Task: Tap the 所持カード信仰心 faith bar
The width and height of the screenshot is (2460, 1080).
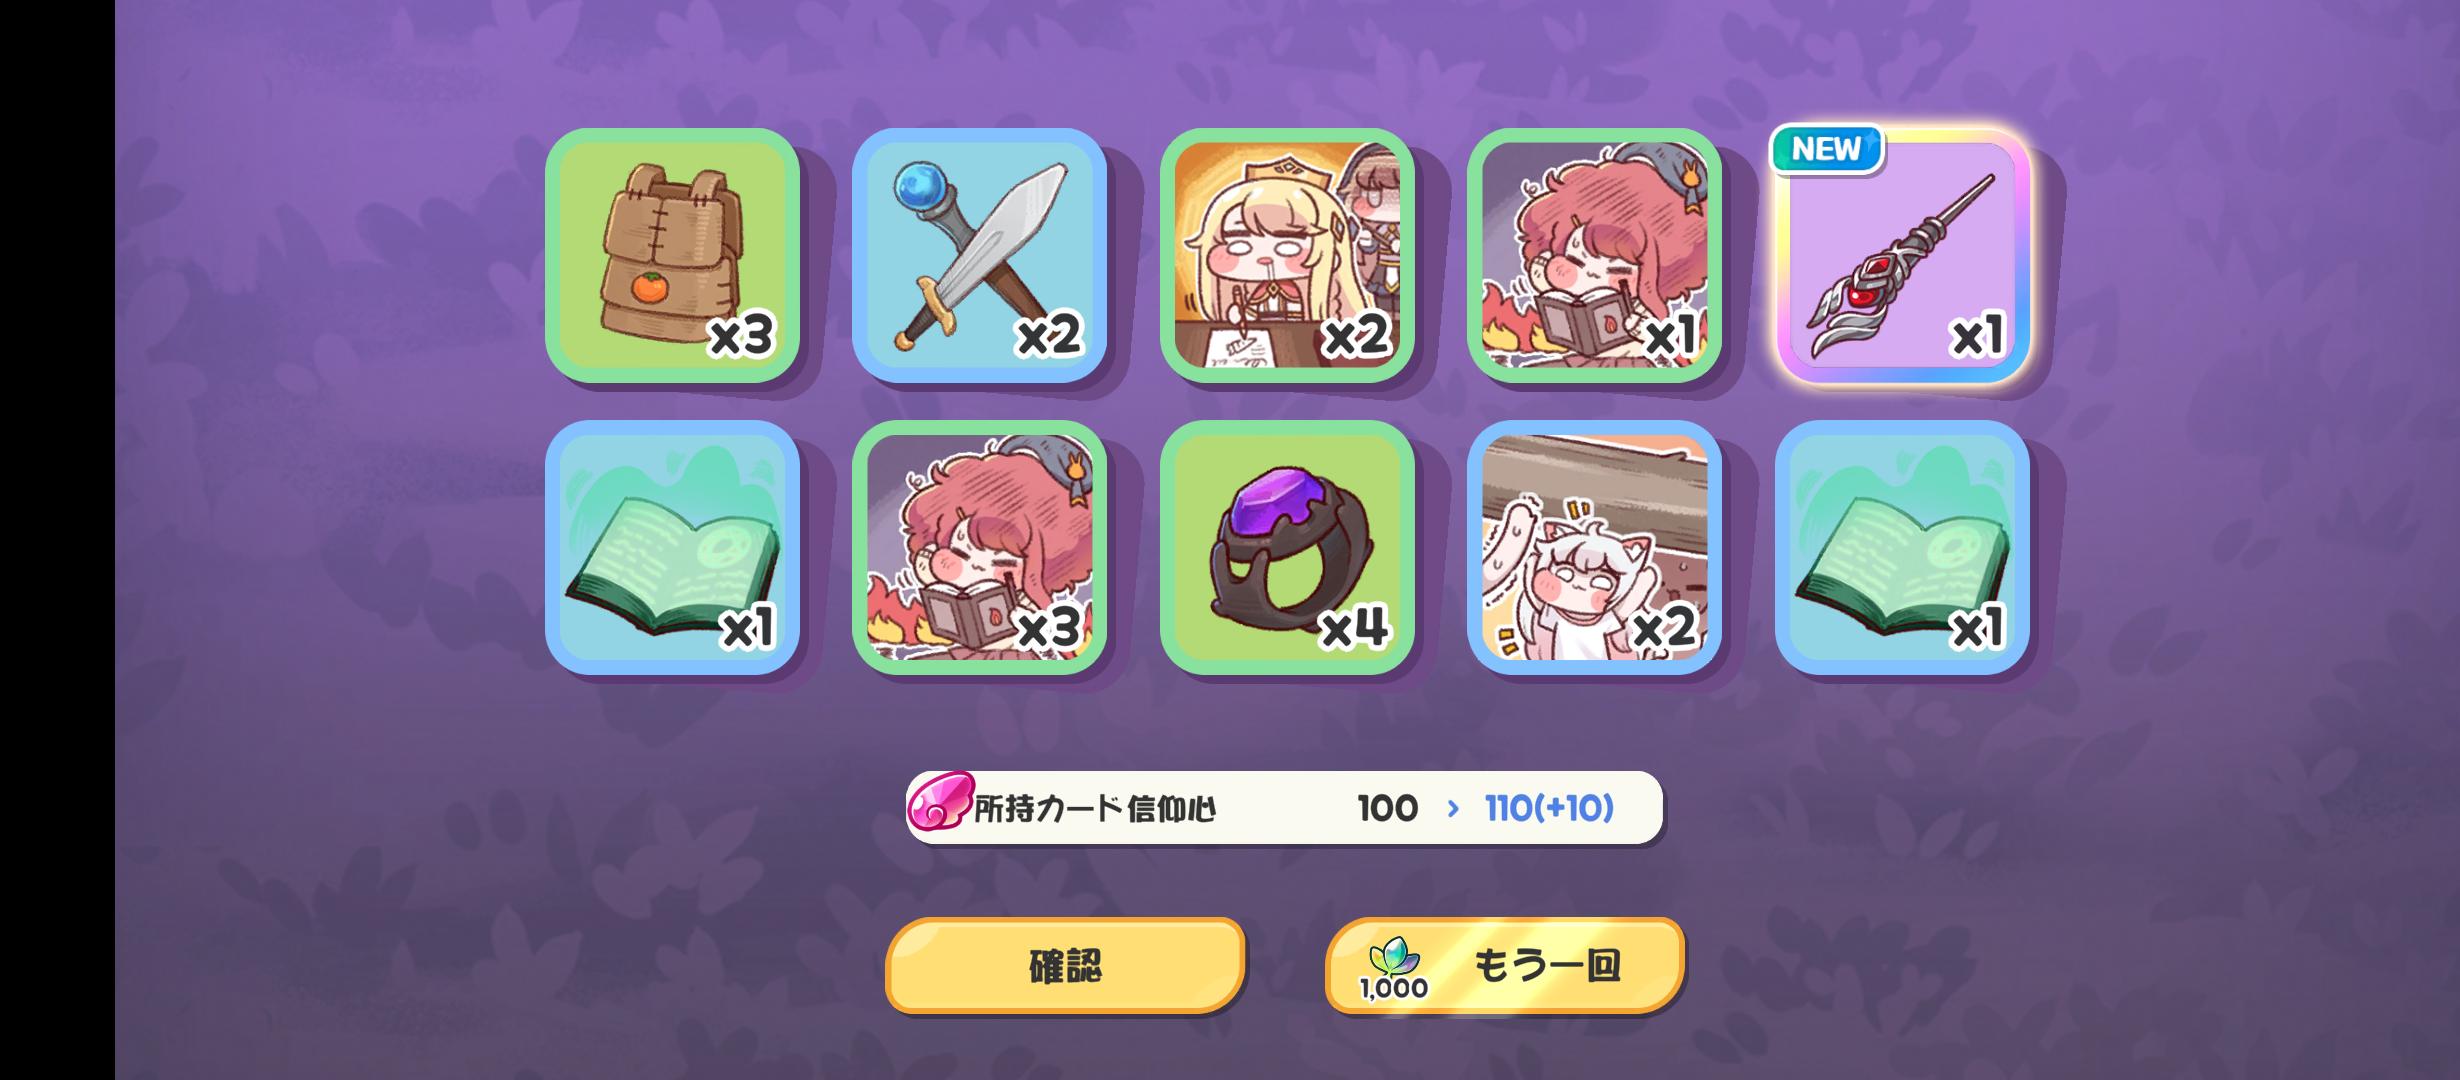Action: click(1284, 808)
